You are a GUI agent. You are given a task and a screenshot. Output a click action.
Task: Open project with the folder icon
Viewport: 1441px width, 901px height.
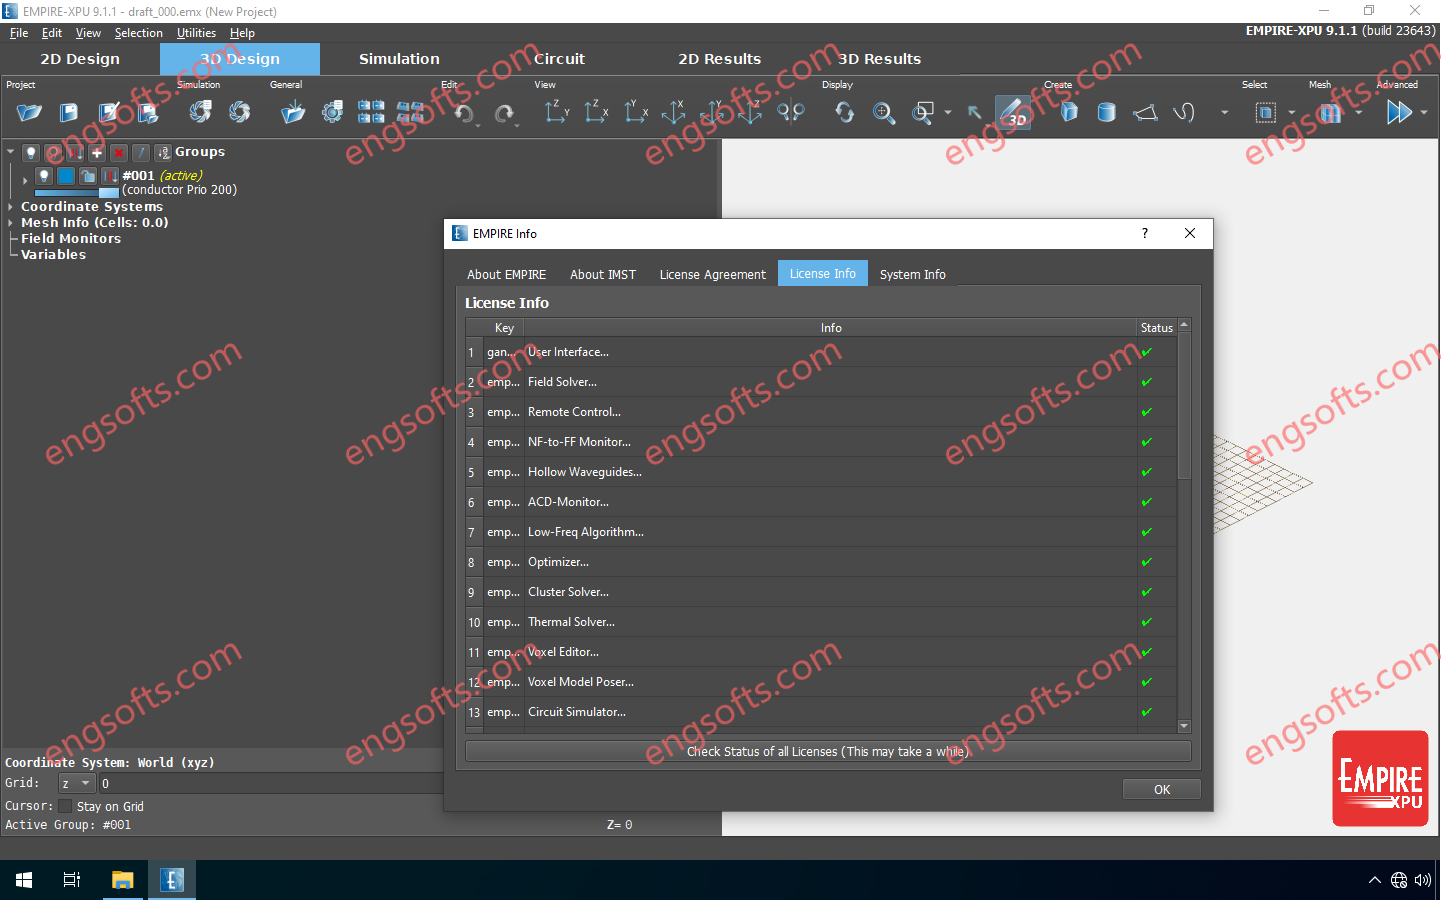coord(29,113)
